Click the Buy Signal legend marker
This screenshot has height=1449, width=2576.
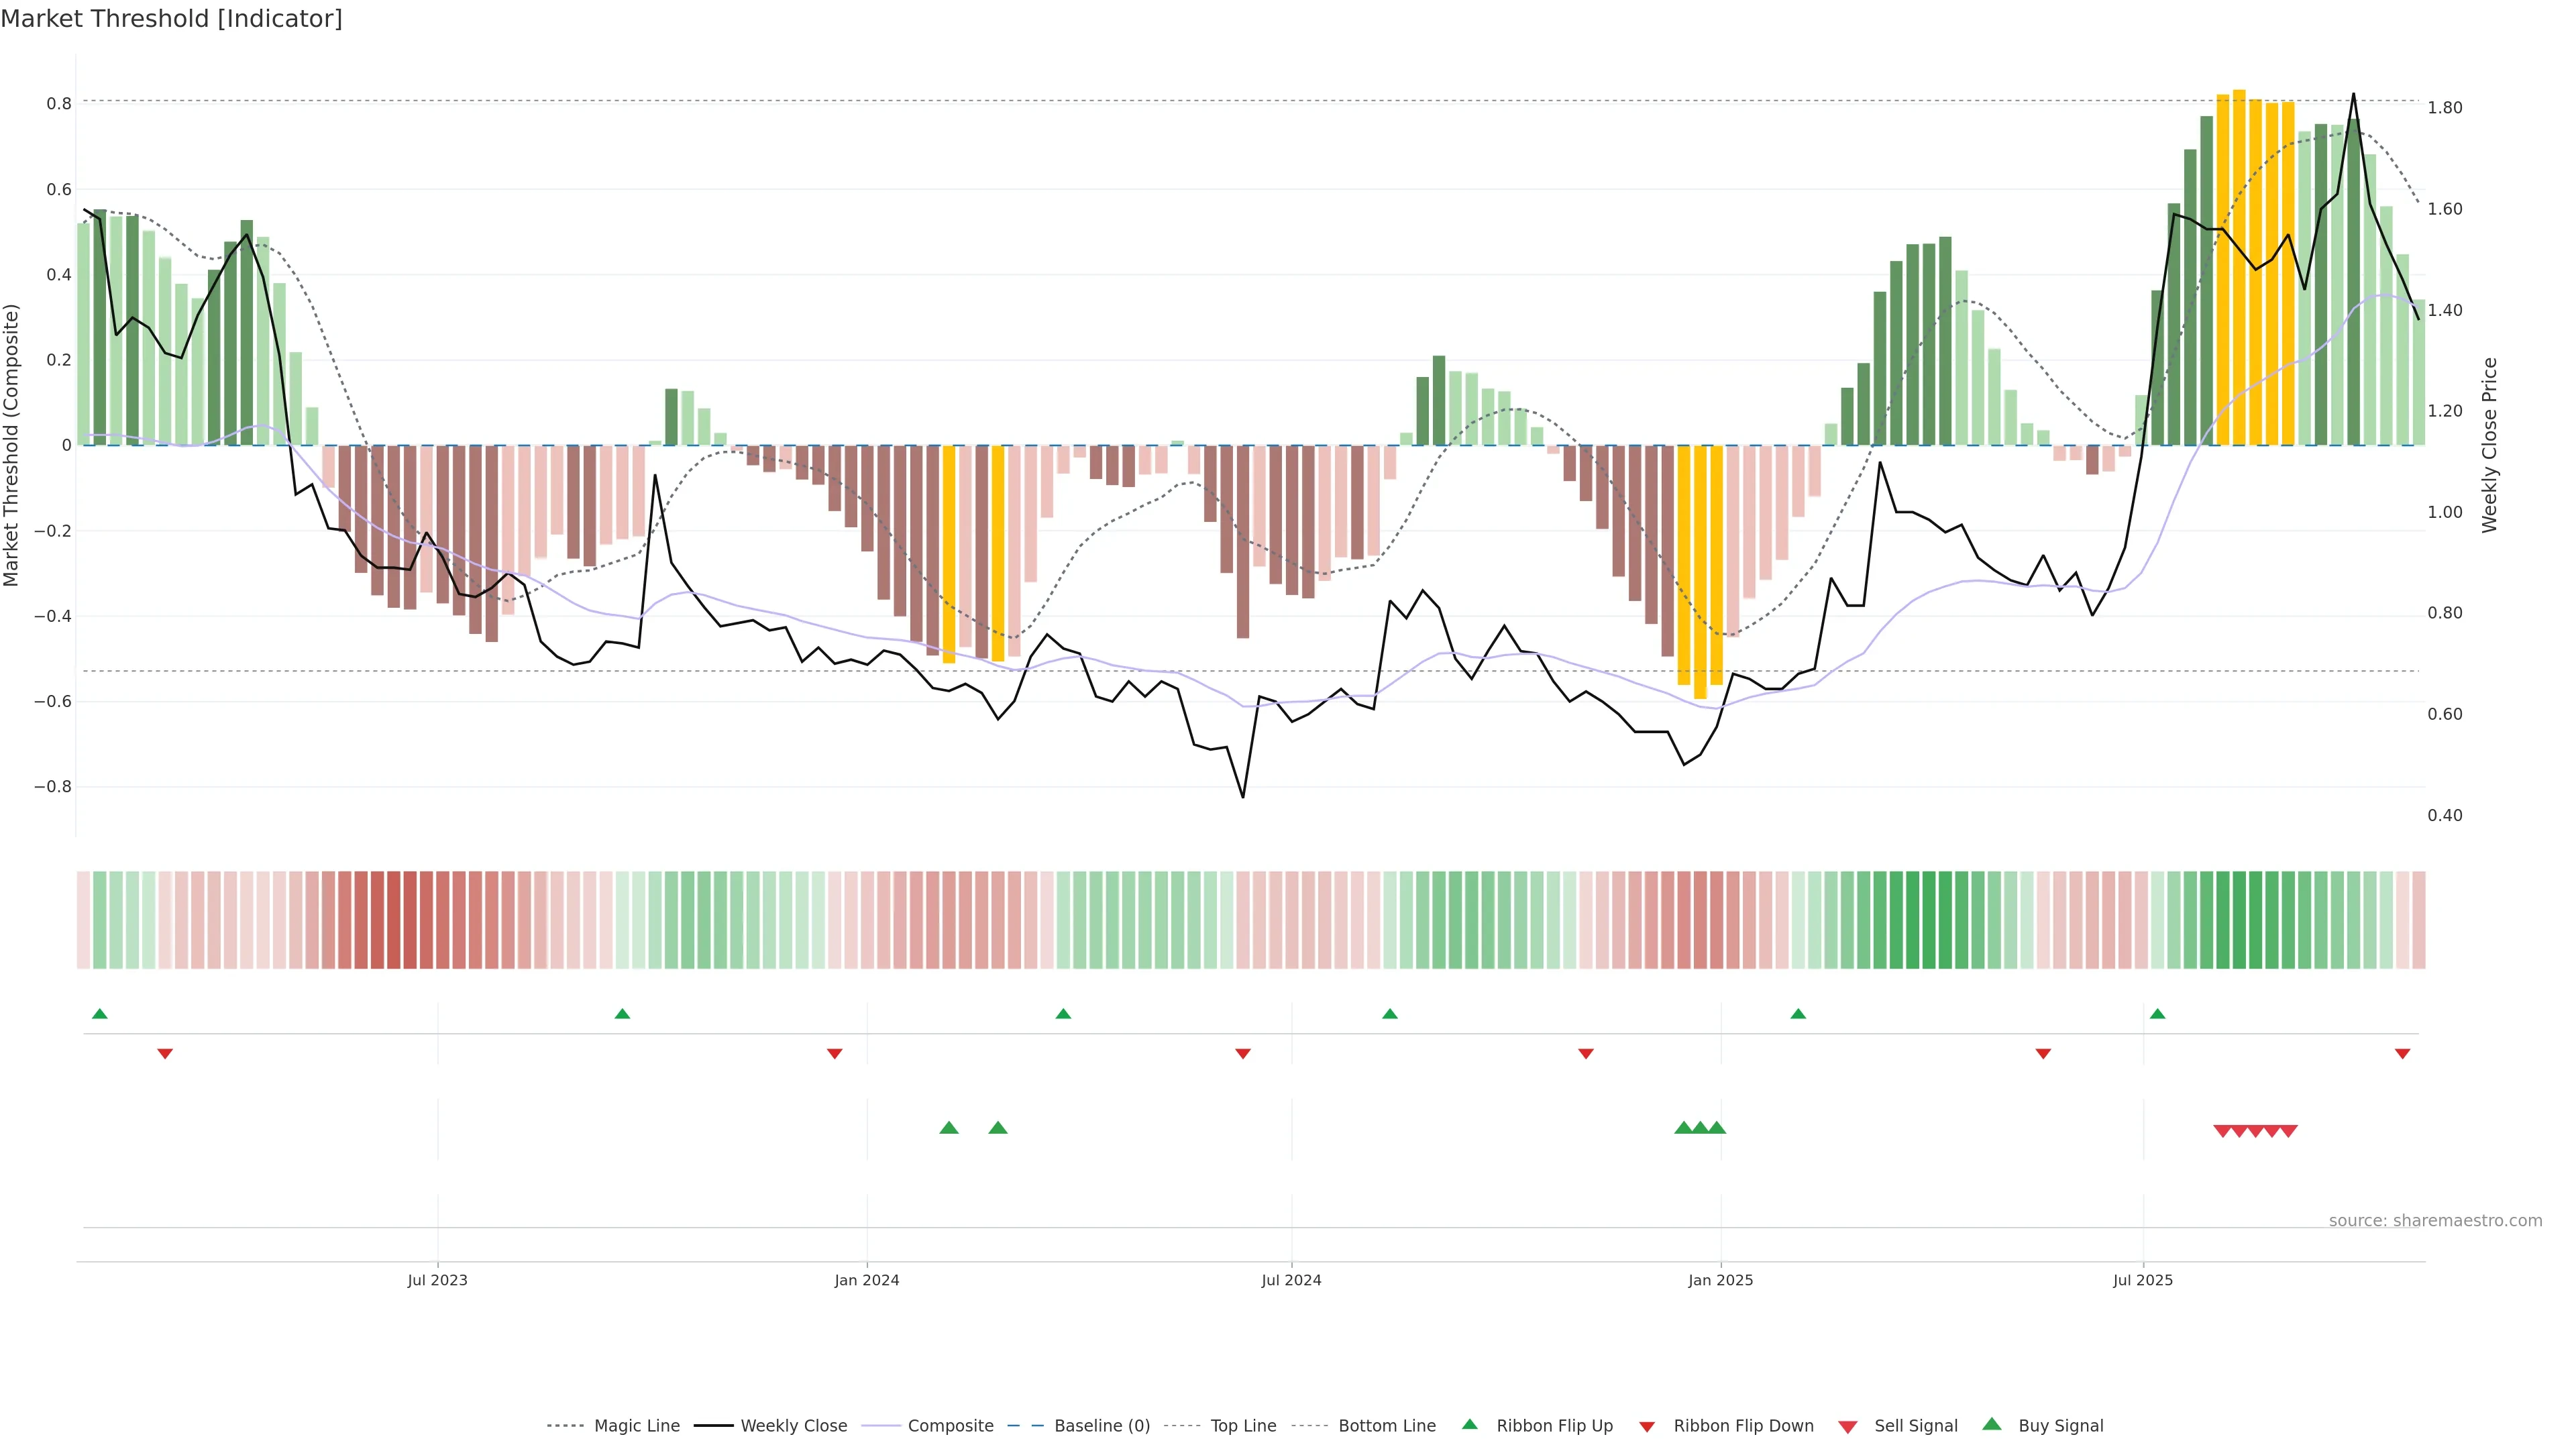pos(1992,1425)
